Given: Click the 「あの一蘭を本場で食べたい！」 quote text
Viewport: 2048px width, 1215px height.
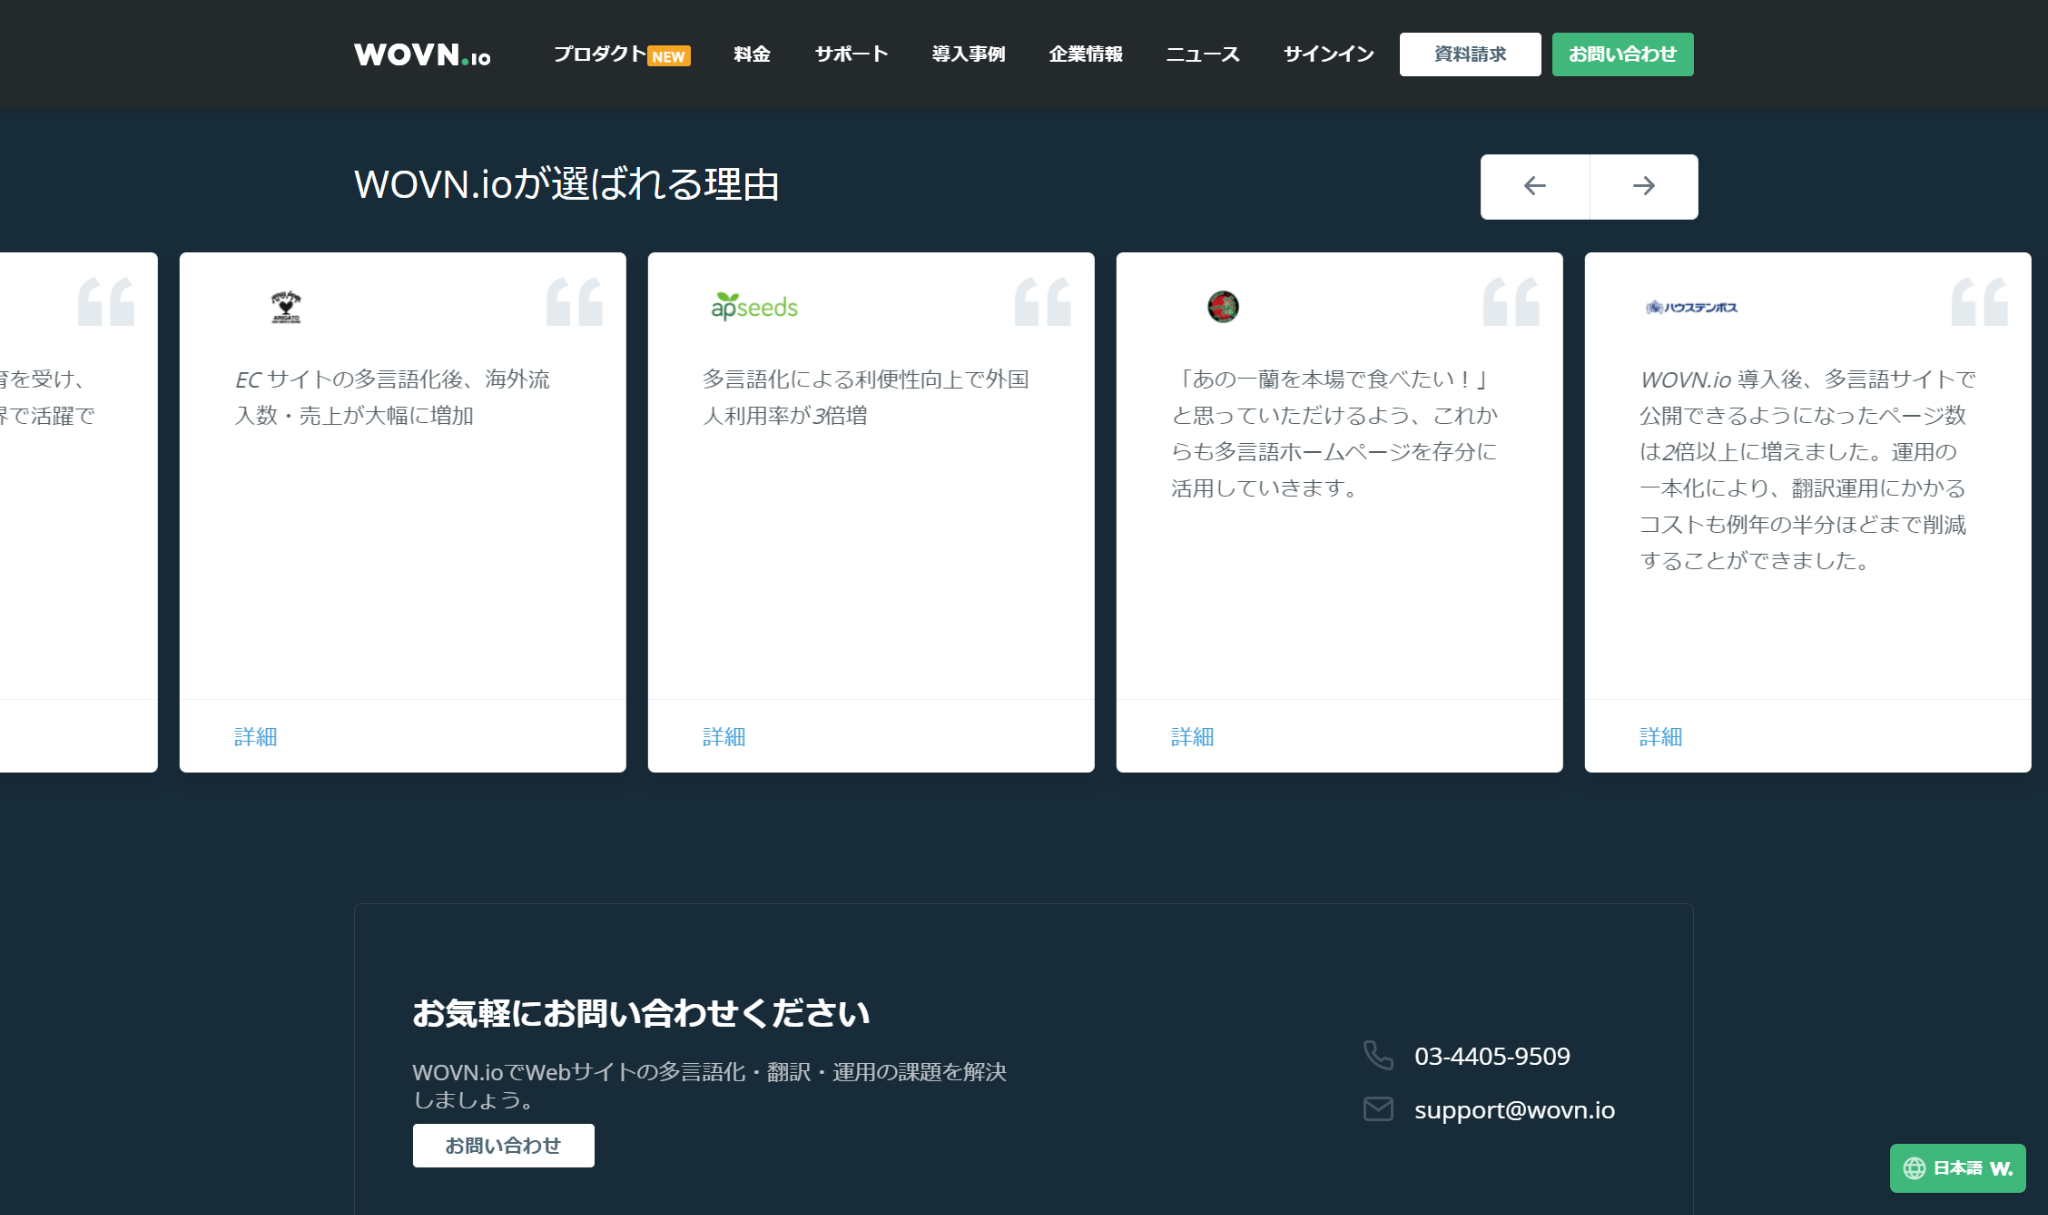Looking at the screenshot, I should [1335, 433].
